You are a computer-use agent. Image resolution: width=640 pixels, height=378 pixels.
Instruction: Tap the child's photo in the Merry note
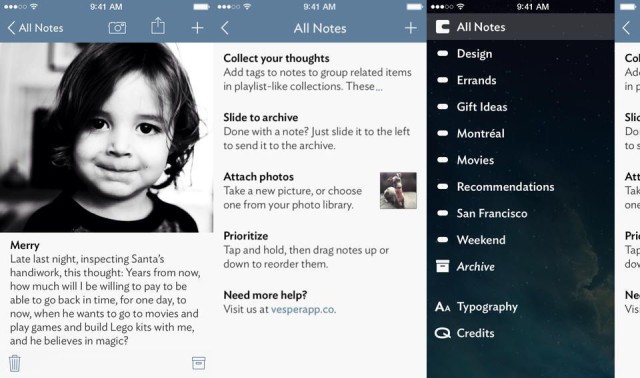(106, 138)
